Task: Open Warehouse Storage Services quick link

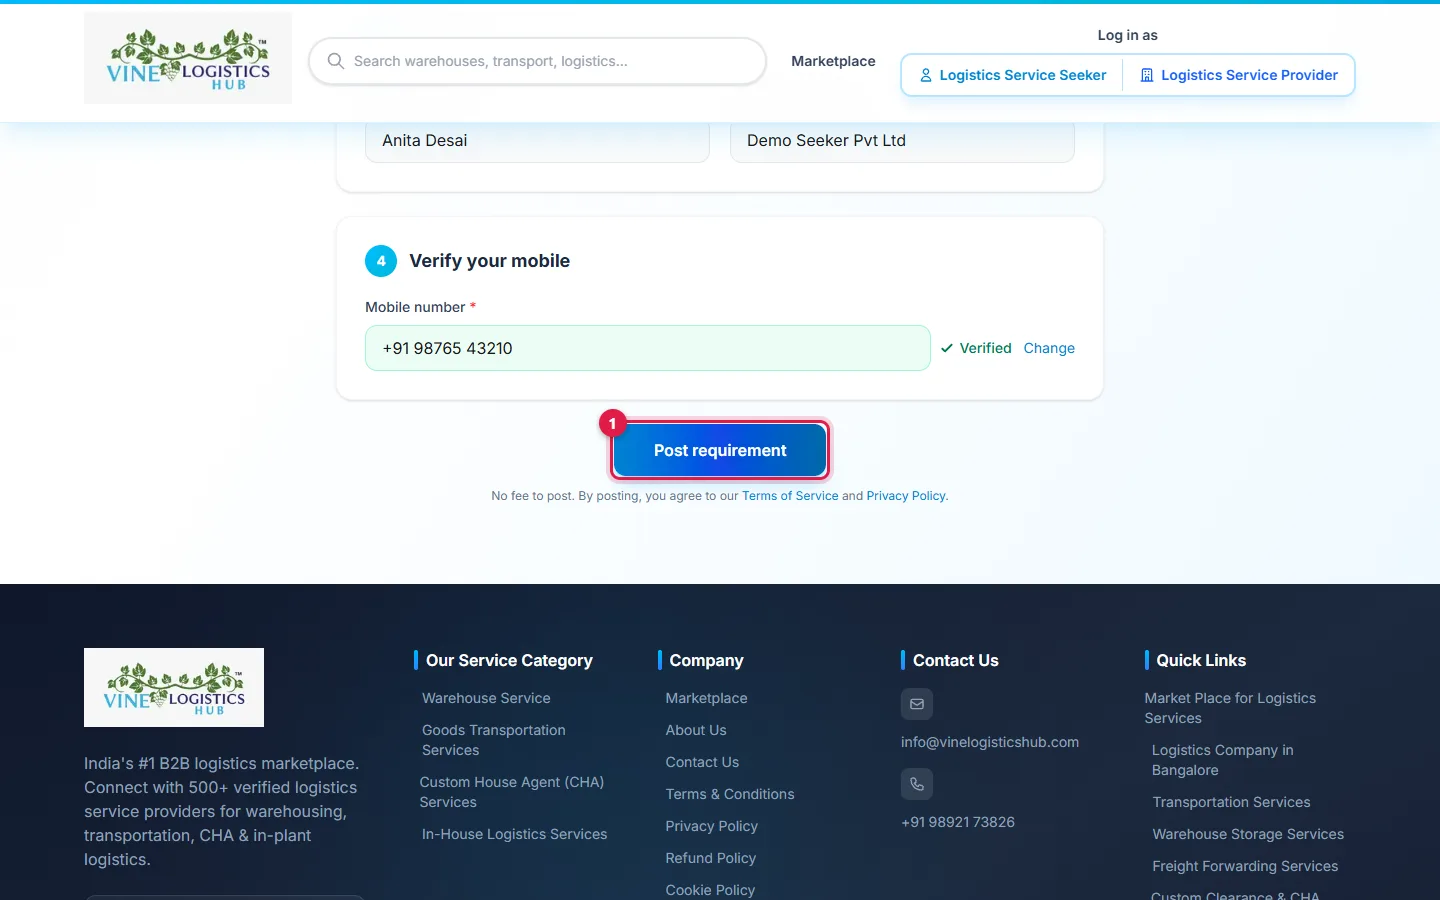Action: (x=1248, y=834)
